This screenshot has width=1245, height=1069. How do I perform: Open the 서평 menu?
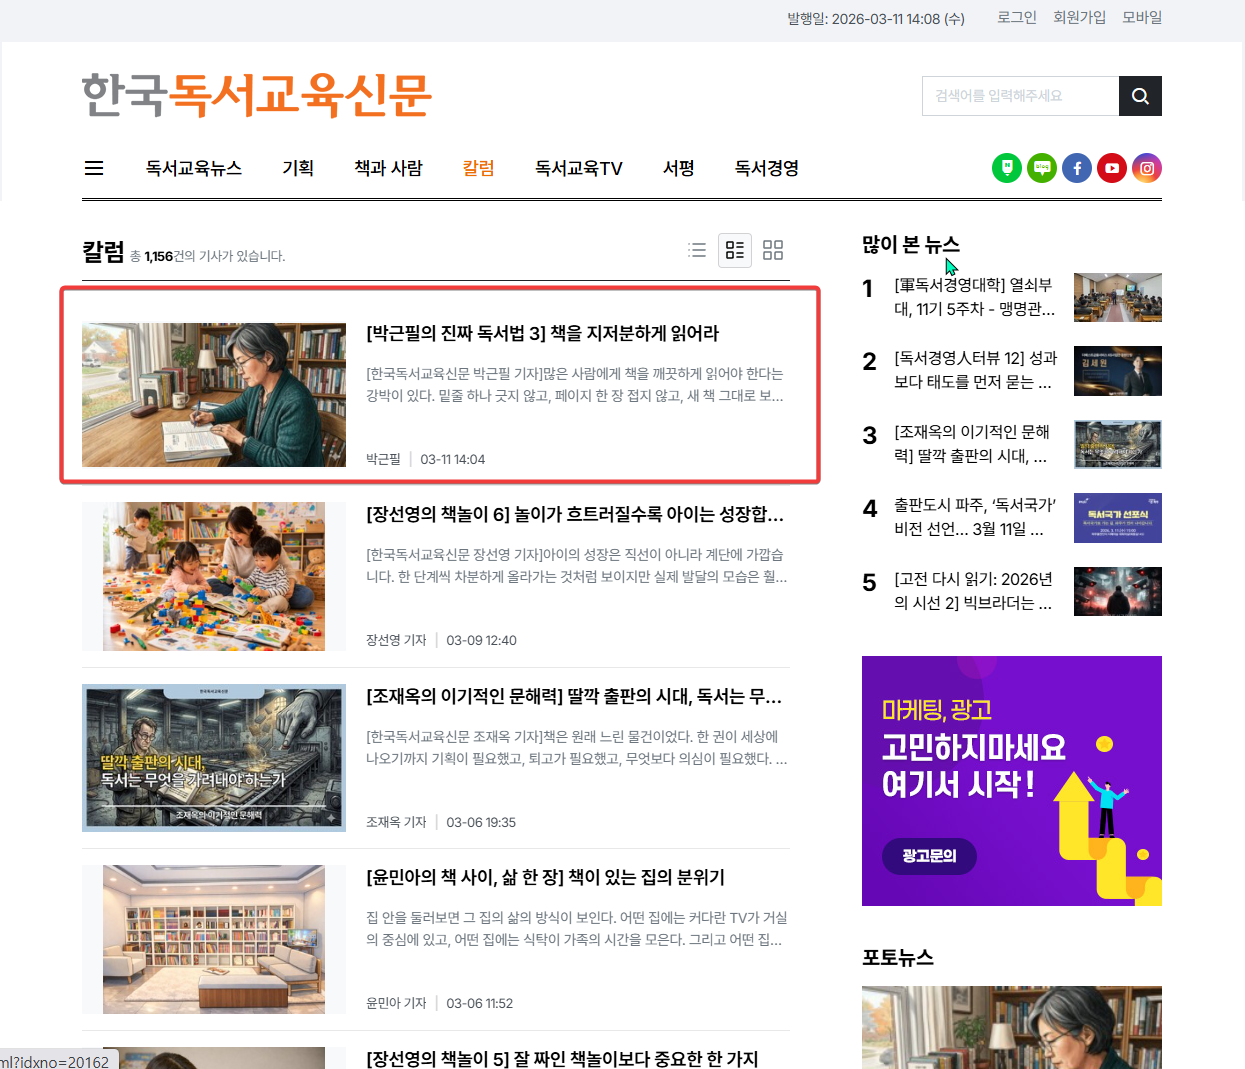[x=679, y=168]
